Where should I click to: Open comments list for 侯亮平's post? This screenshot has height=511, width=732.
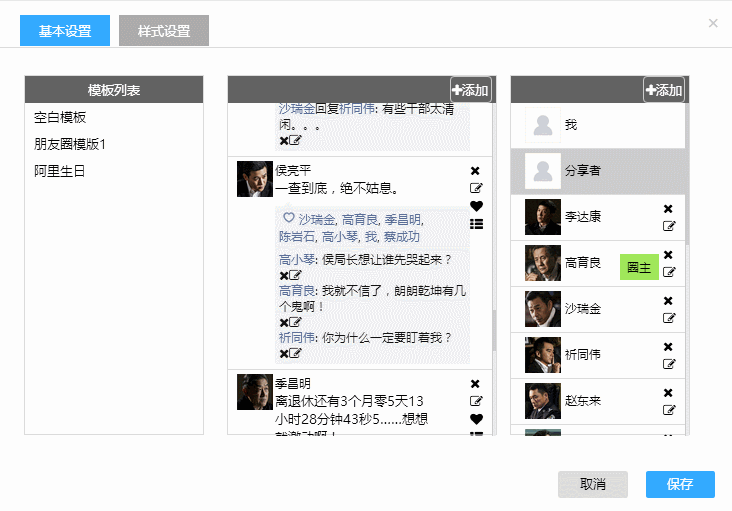click(x=476, y=224)
